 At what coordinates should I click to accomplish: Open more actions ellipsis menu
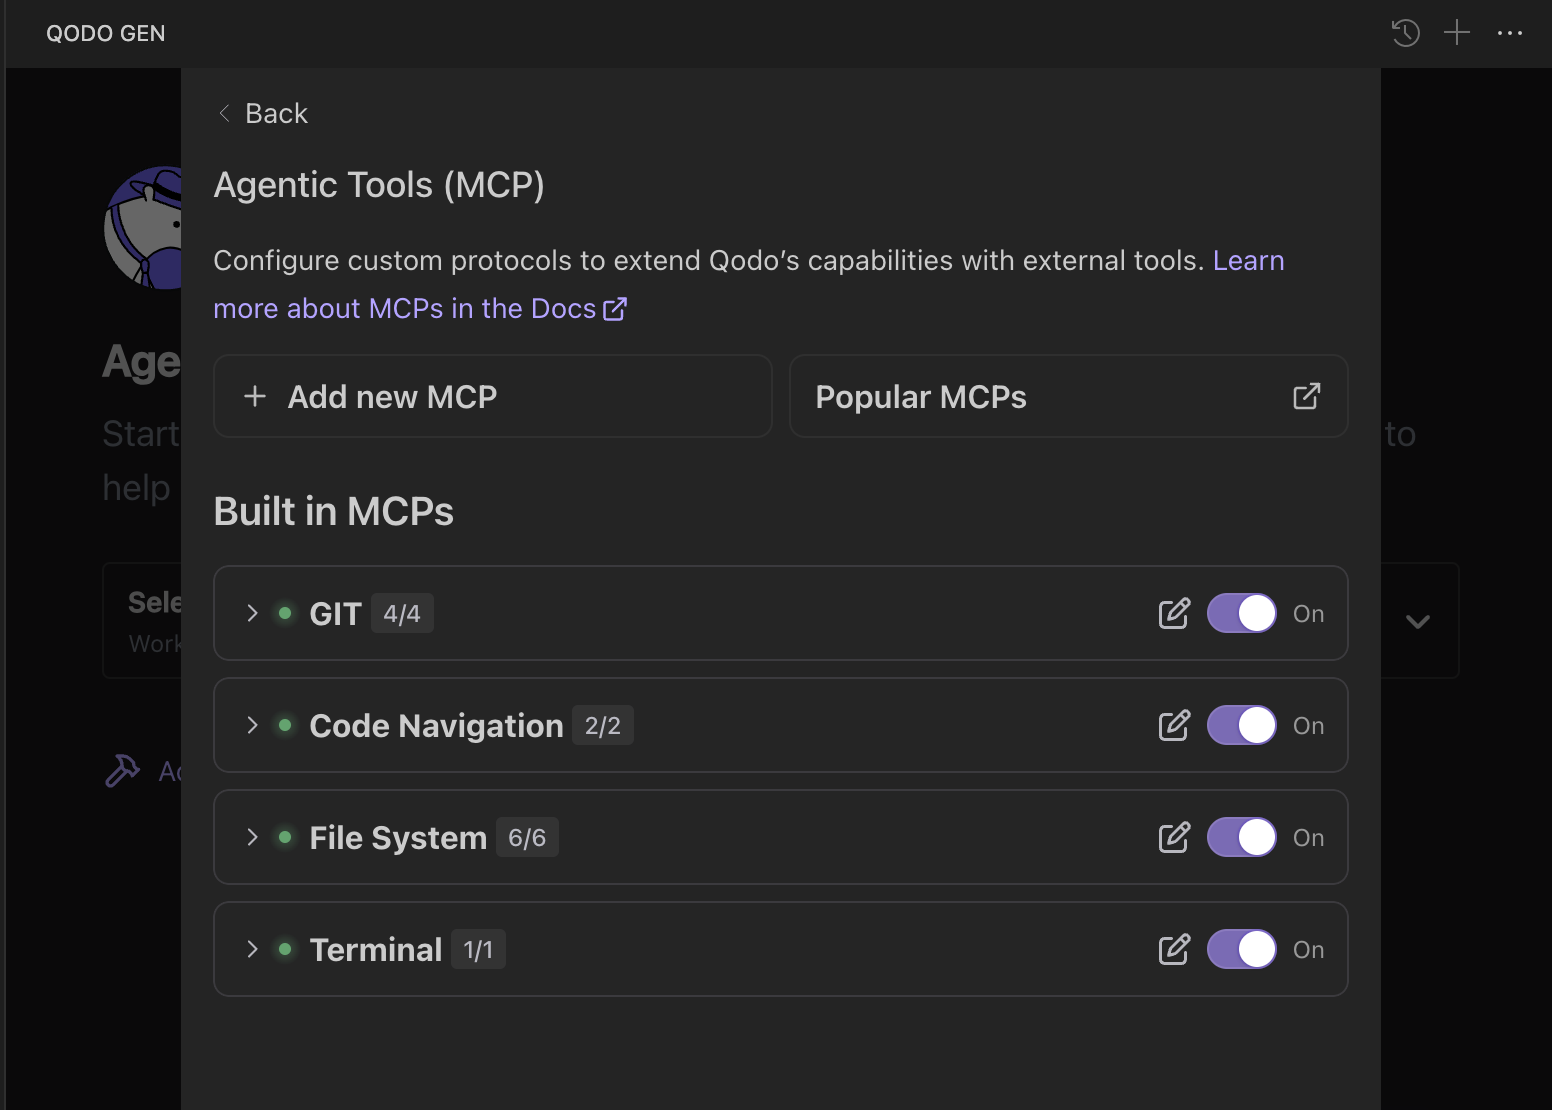(x=1510, y=33)
